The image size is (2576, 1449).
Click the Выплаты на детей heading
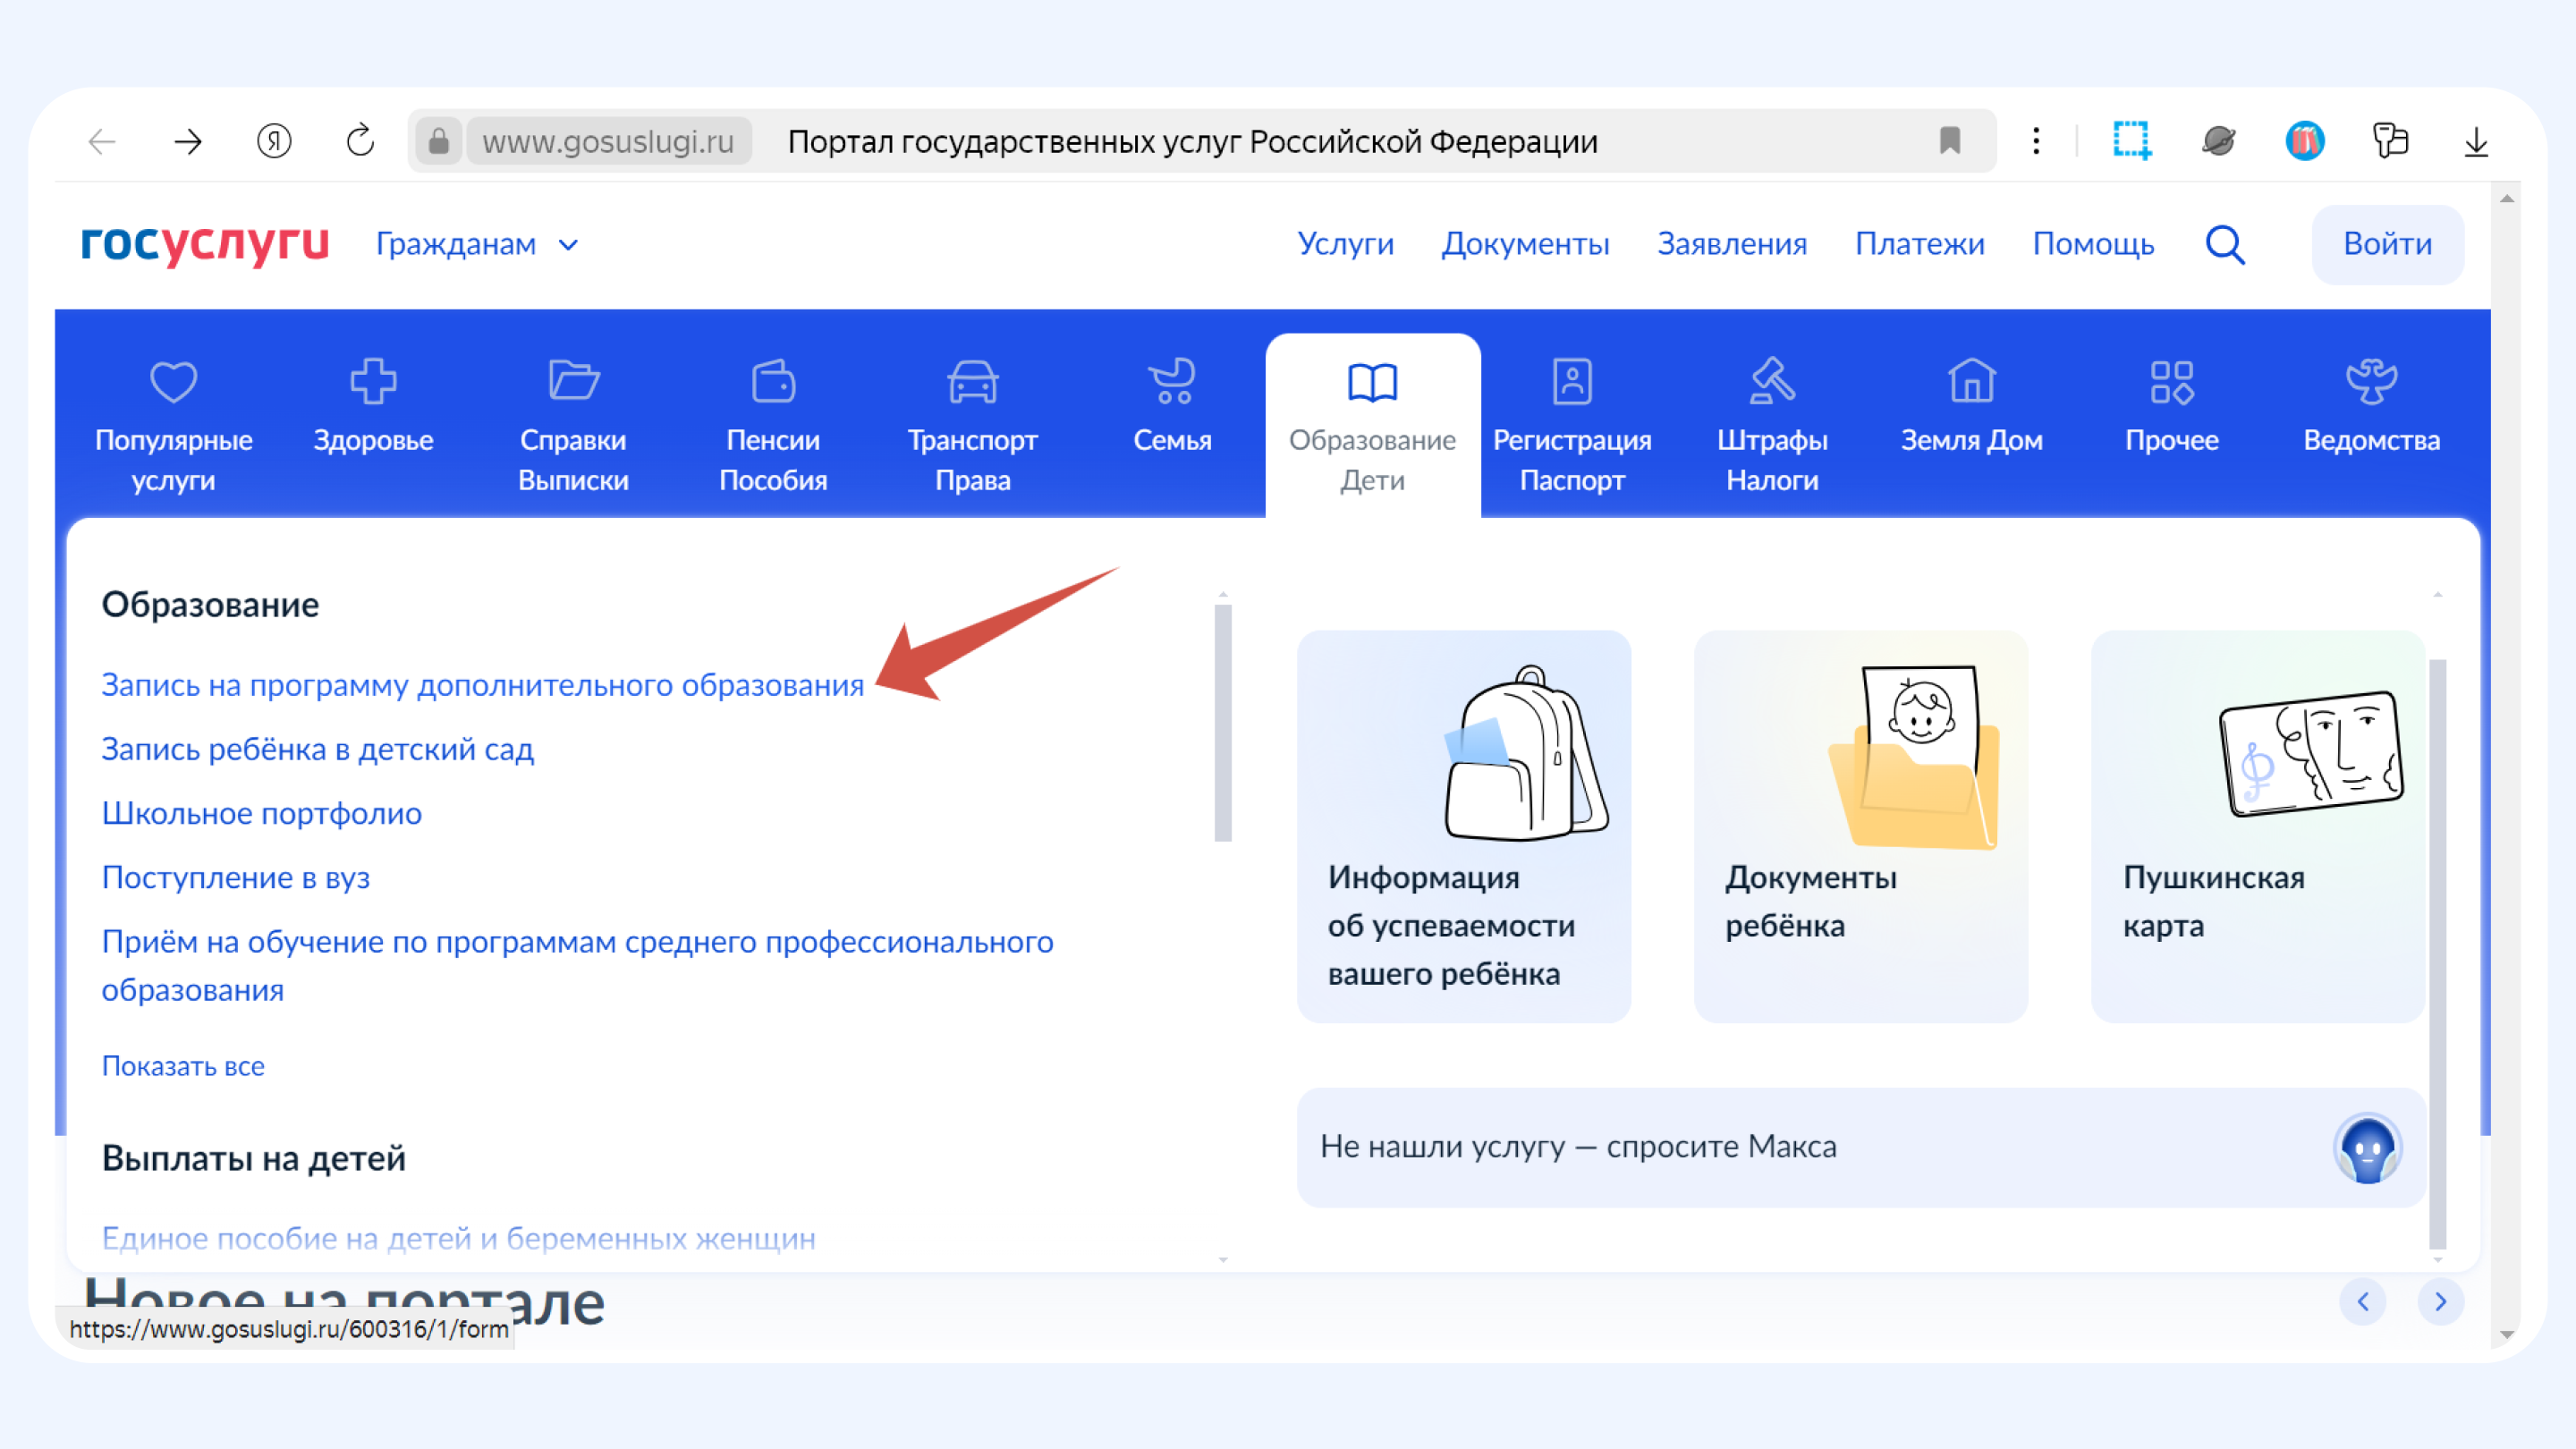(x=253, y=1158)
